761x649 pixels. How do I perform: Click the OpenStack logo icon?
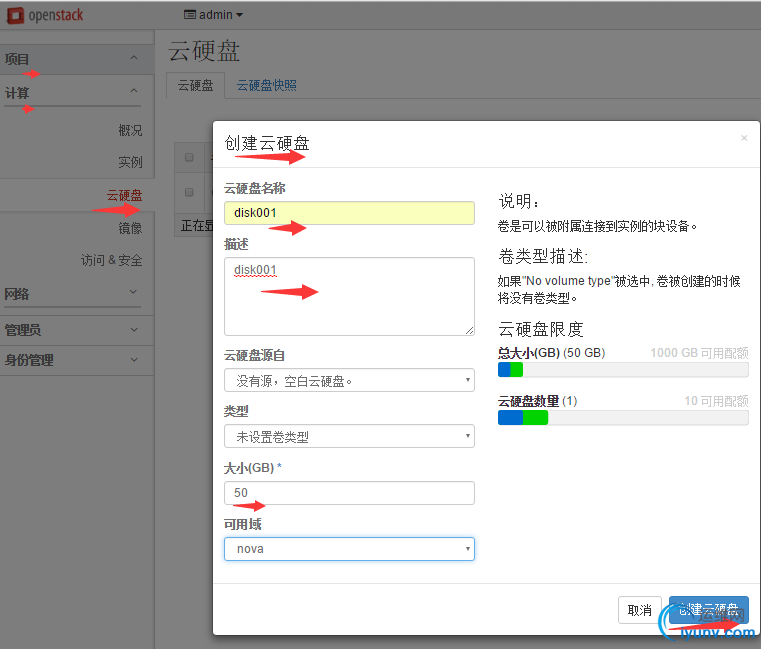click(17, 15)
